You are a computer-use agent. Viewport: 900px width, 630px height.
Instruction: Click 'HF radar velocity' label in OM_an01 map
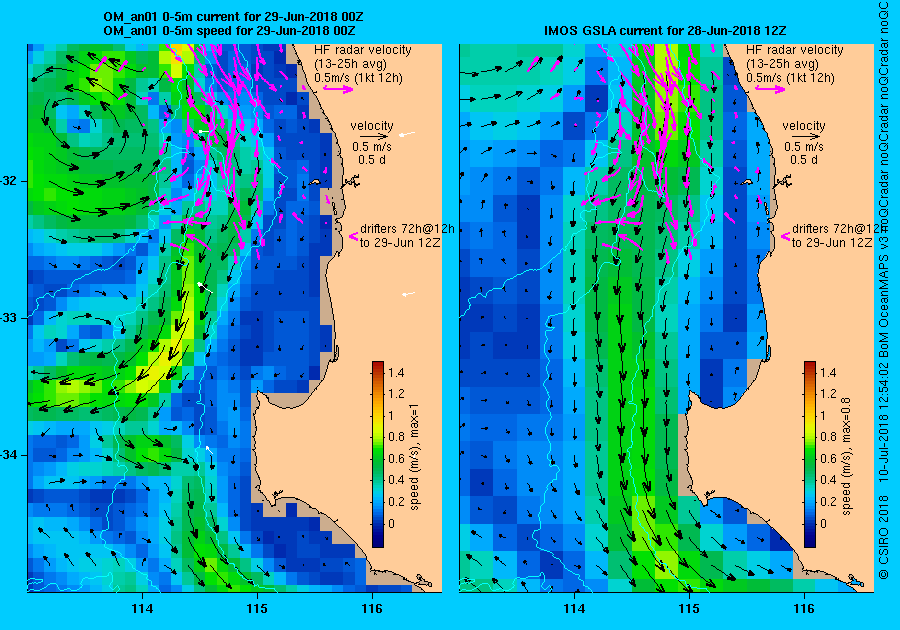pyautogui.click(x=363, y=50)
